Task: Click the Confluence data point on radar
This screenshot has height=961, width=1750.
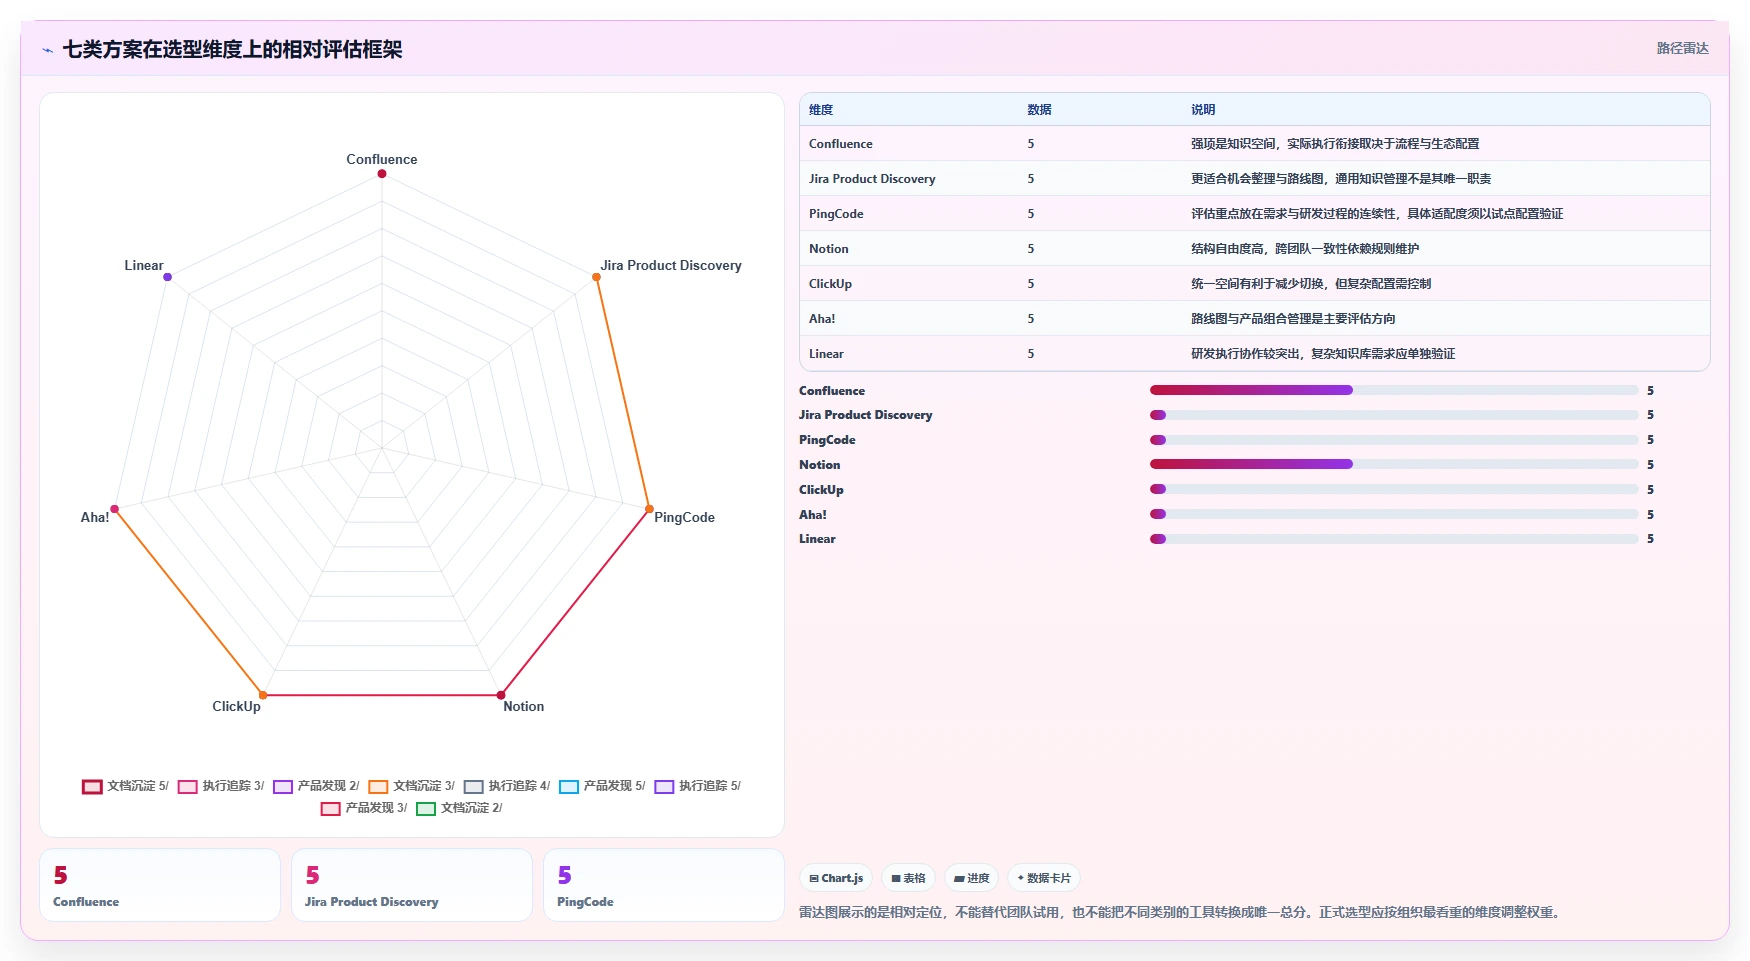Action: pos(382,174)
